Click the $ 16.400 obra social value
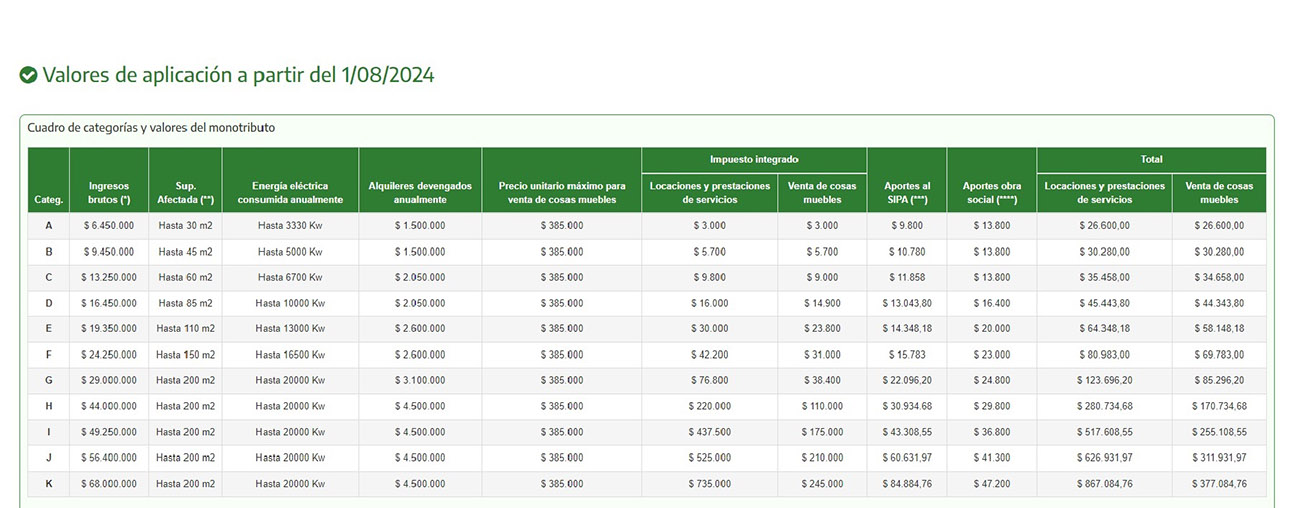Screen dimensions: 1300x508 [x=992, y=303]
